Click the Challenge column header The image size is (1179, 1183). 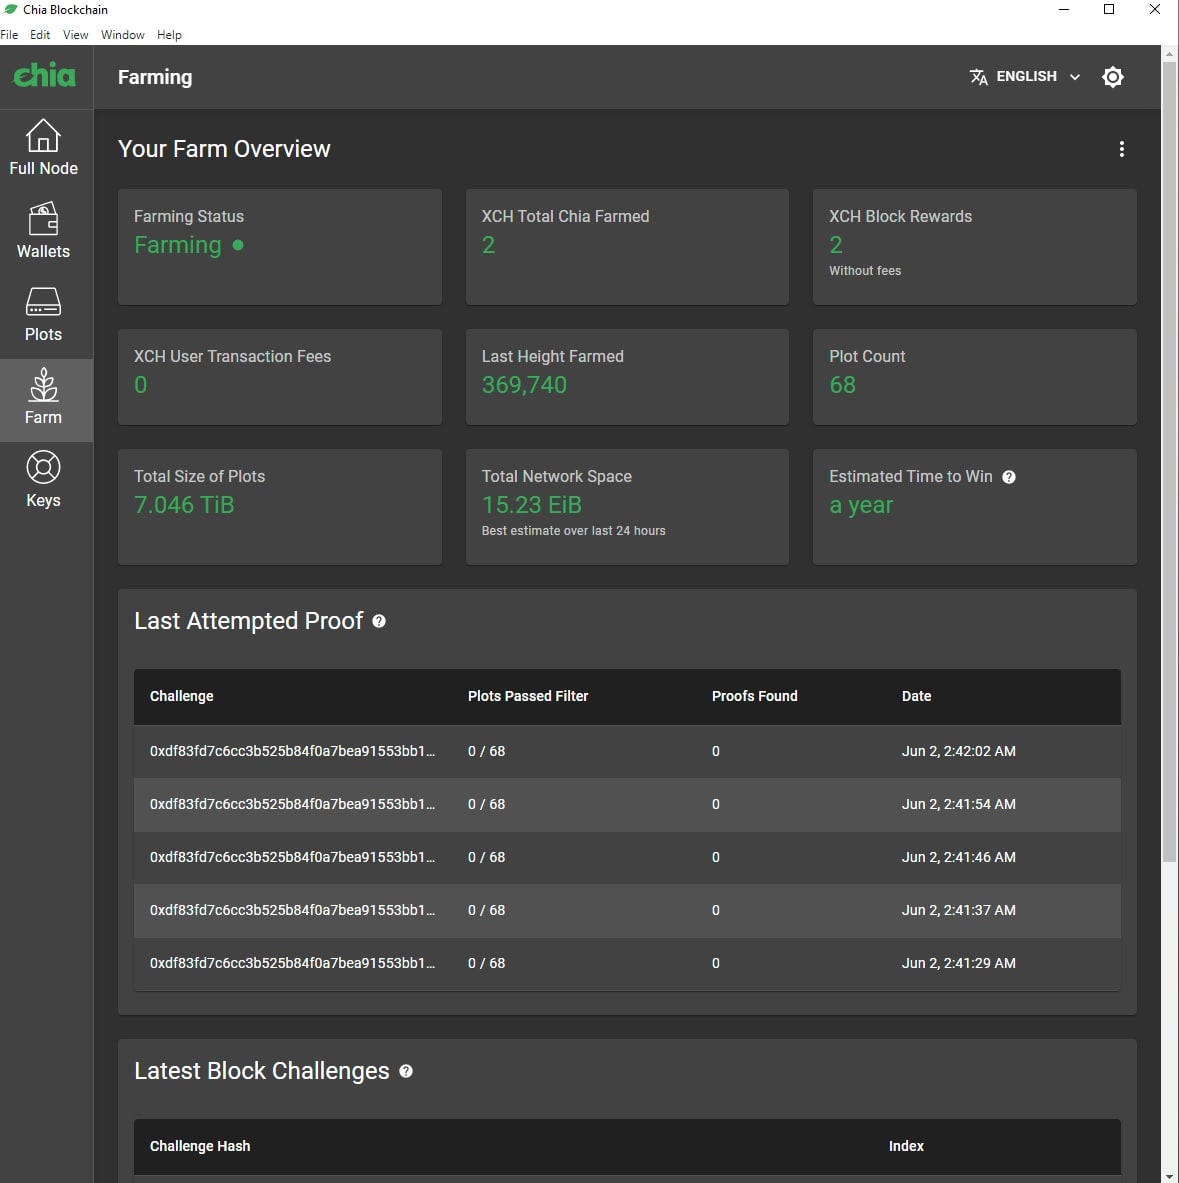pos(182,696)
